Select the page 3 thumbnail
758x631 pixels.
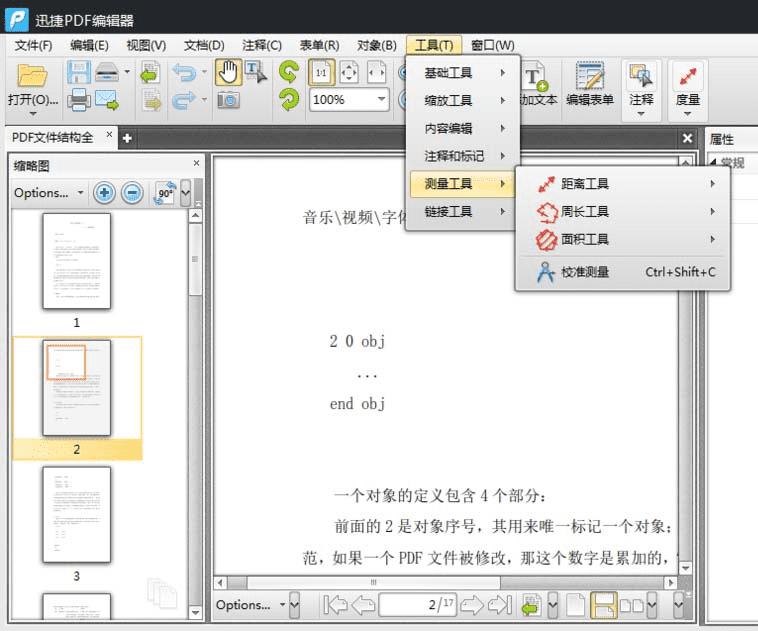click(76, 514)
